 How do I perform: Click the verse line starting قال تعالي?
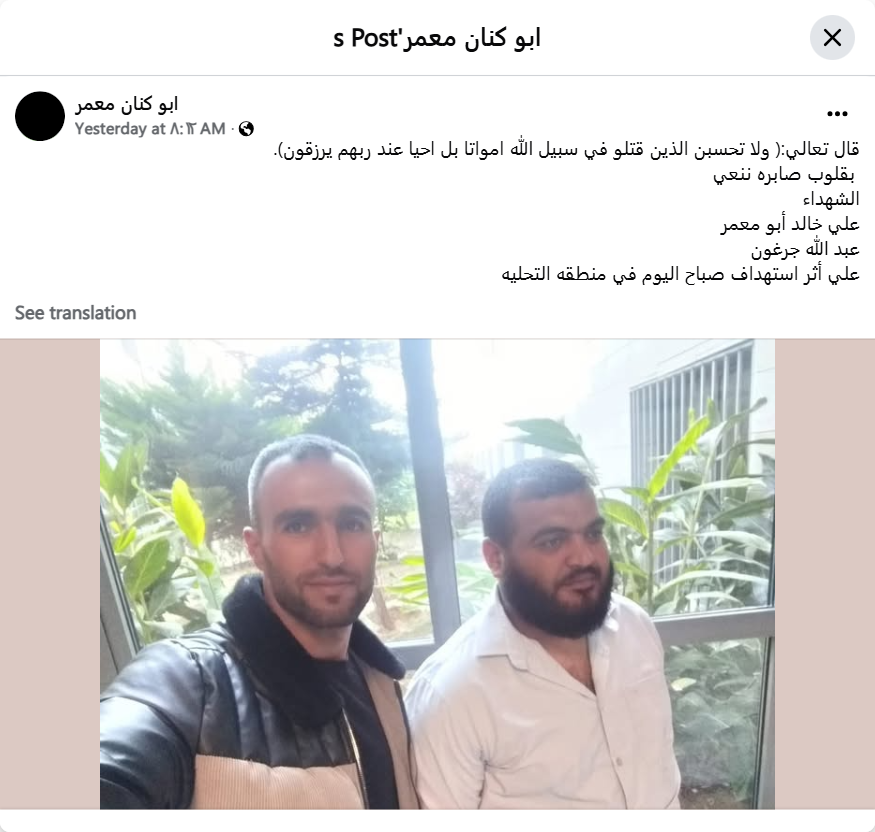click(x=566, y=150)
